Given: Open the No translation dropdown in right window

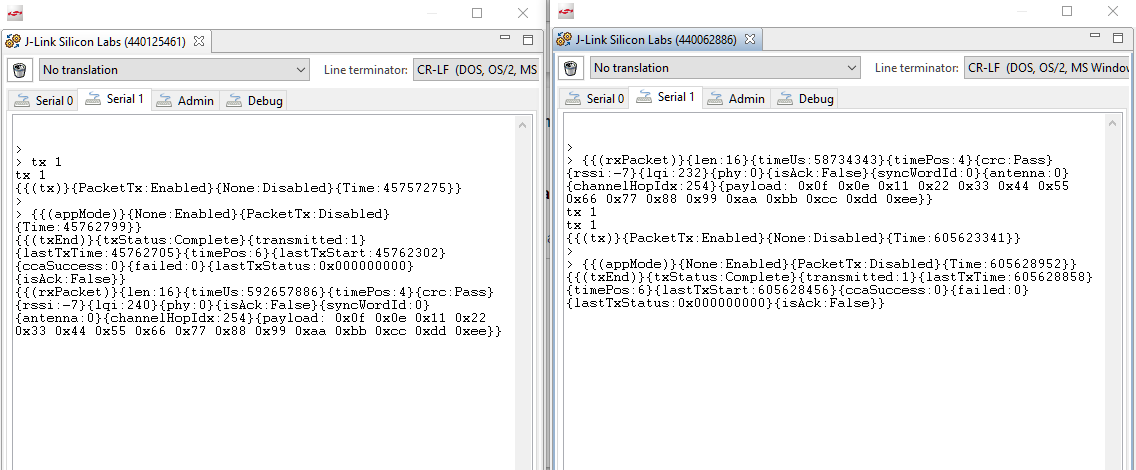Looking at the screenshot, I should point(725,68).
